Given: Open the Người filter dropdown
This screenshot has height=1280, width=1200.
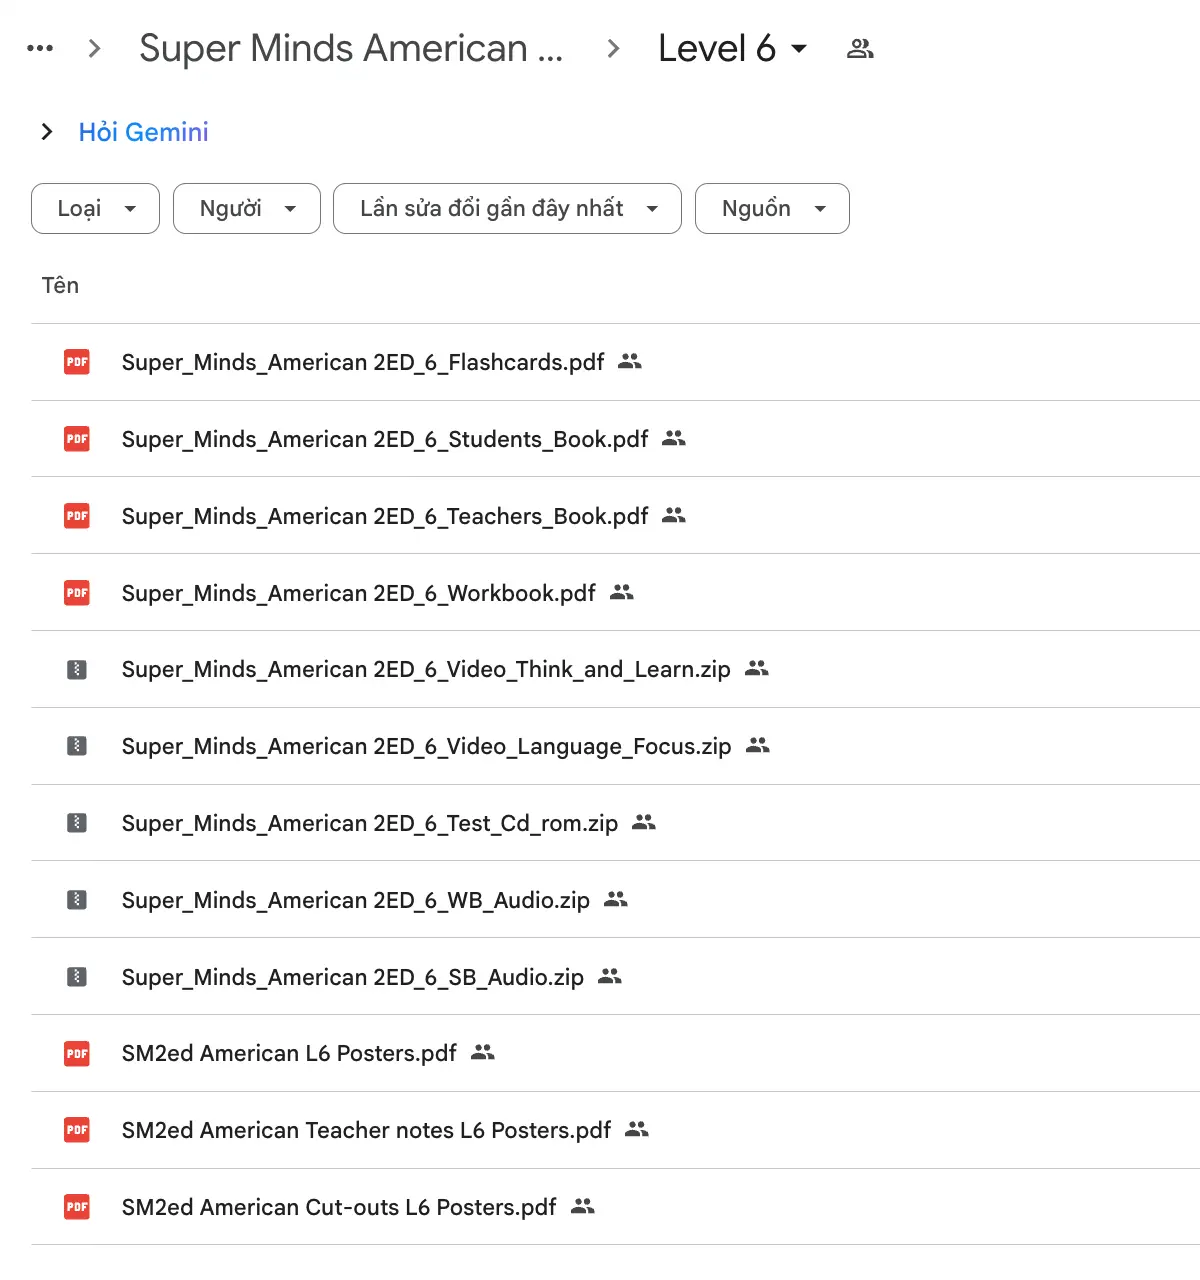Looking at the screenshot, I should pyautogui.click(x=246, y=208).
